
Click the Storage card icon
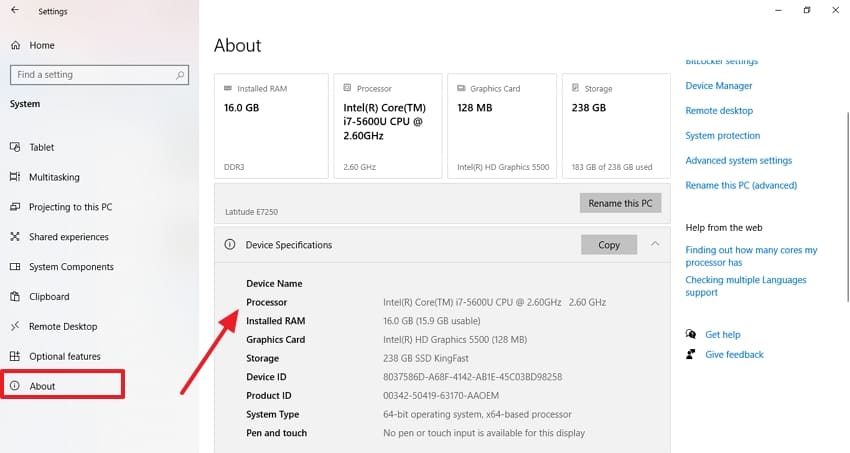click(x=575, y=88)
